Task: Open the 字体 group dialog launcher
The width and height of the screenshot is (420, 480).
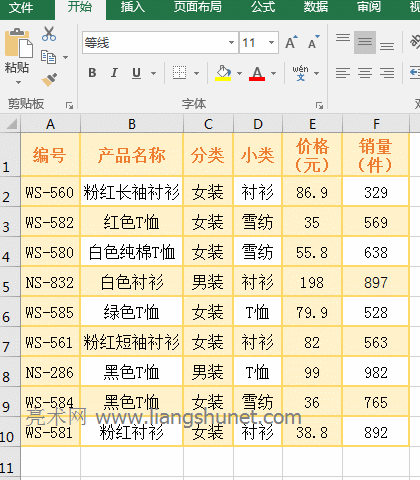Action: (319, 105)
